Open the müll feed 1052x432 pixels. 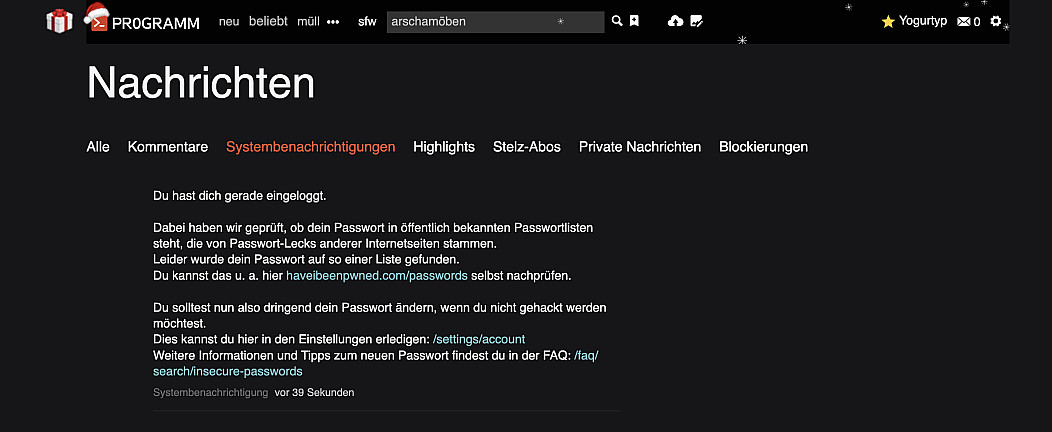[308, 21]
